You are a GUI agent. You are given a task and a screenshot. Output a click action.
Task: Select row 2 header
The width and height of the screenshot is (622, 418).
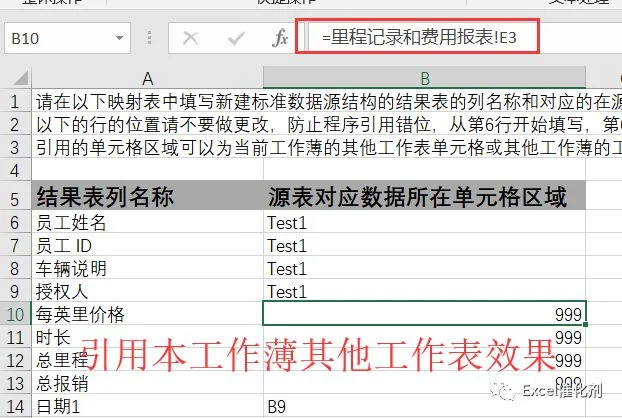click(15, 124)
